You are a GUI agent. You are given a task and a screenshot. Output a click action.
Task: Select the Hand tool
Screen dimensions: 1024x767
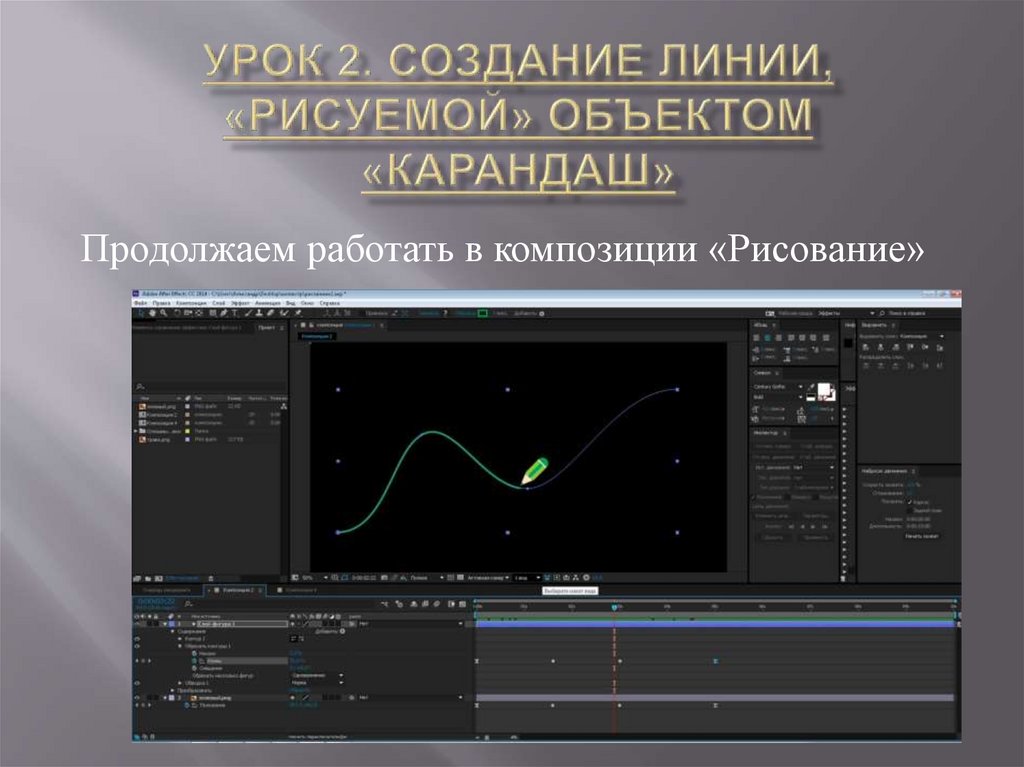(x=152, y=314)
